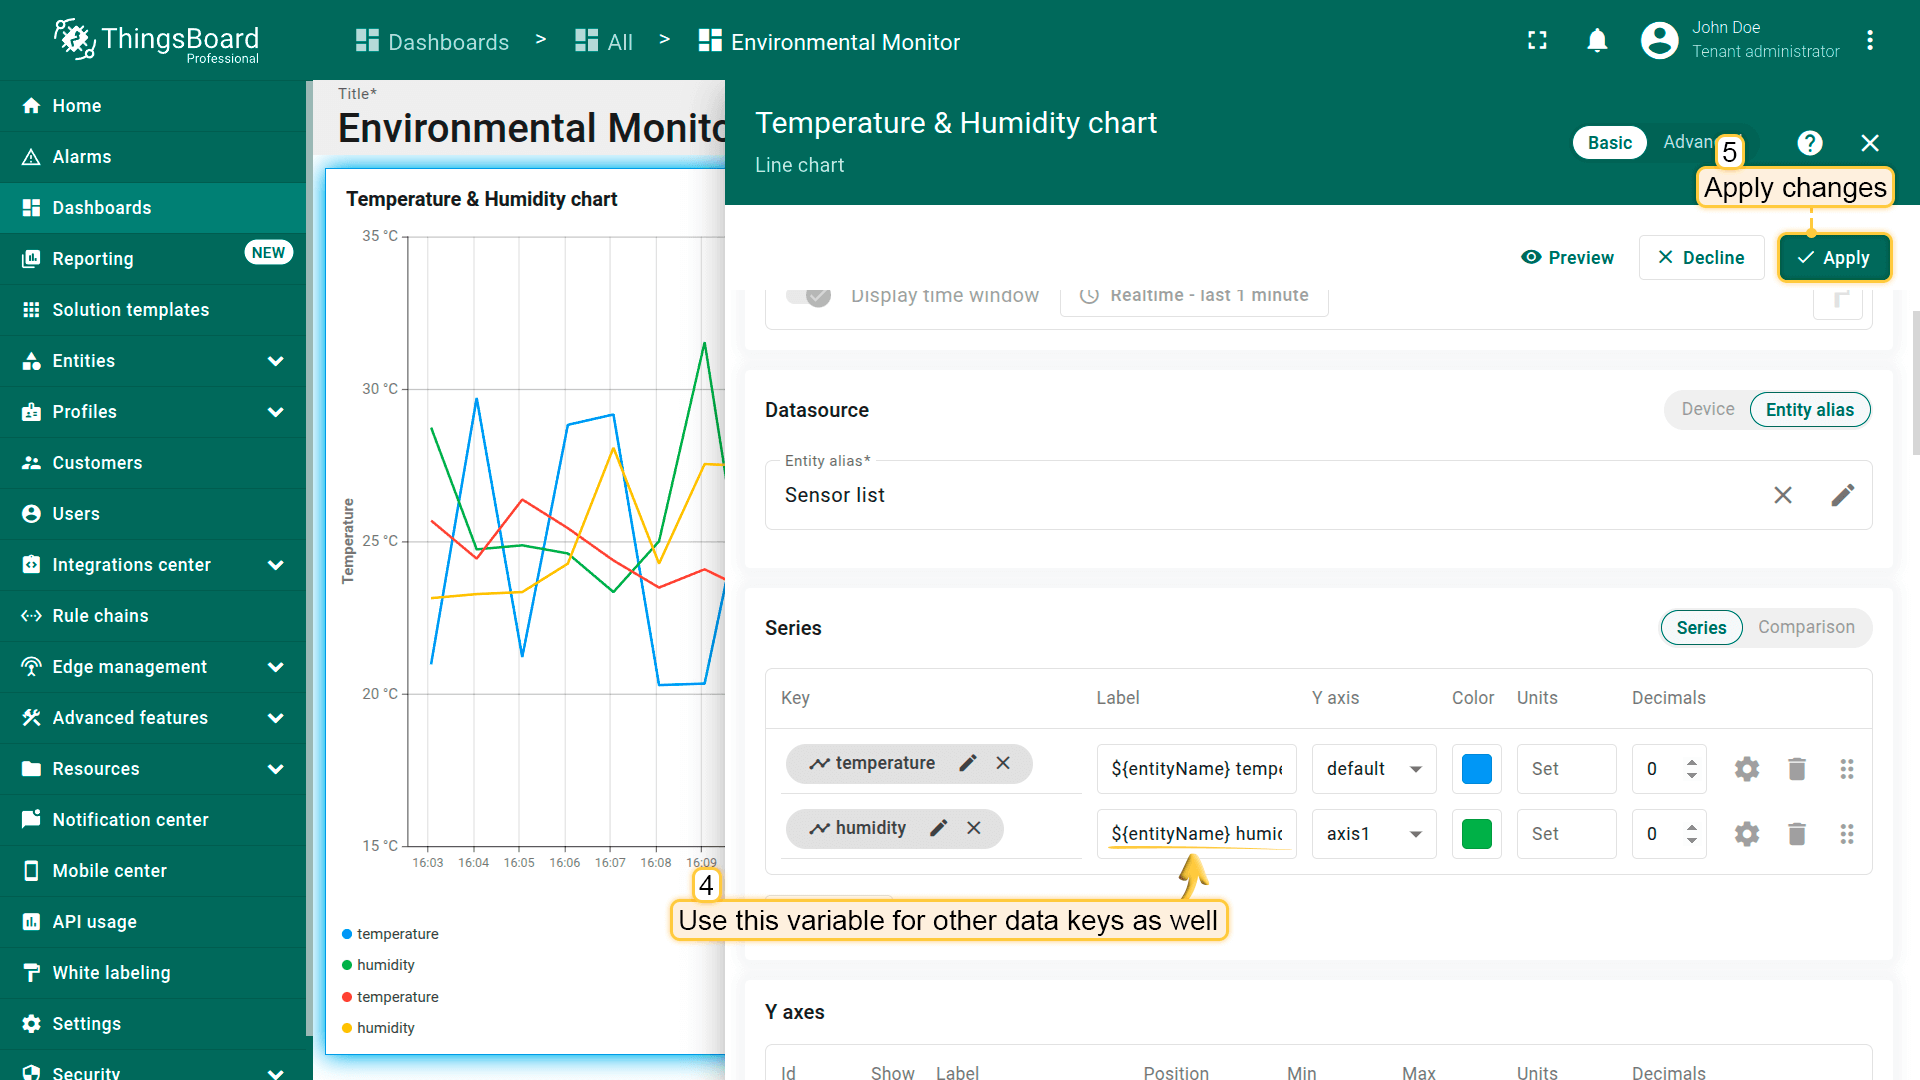Toggle Display time window switch
This screenshot has width=1920, height=1080.
click(x=808, y=295)
